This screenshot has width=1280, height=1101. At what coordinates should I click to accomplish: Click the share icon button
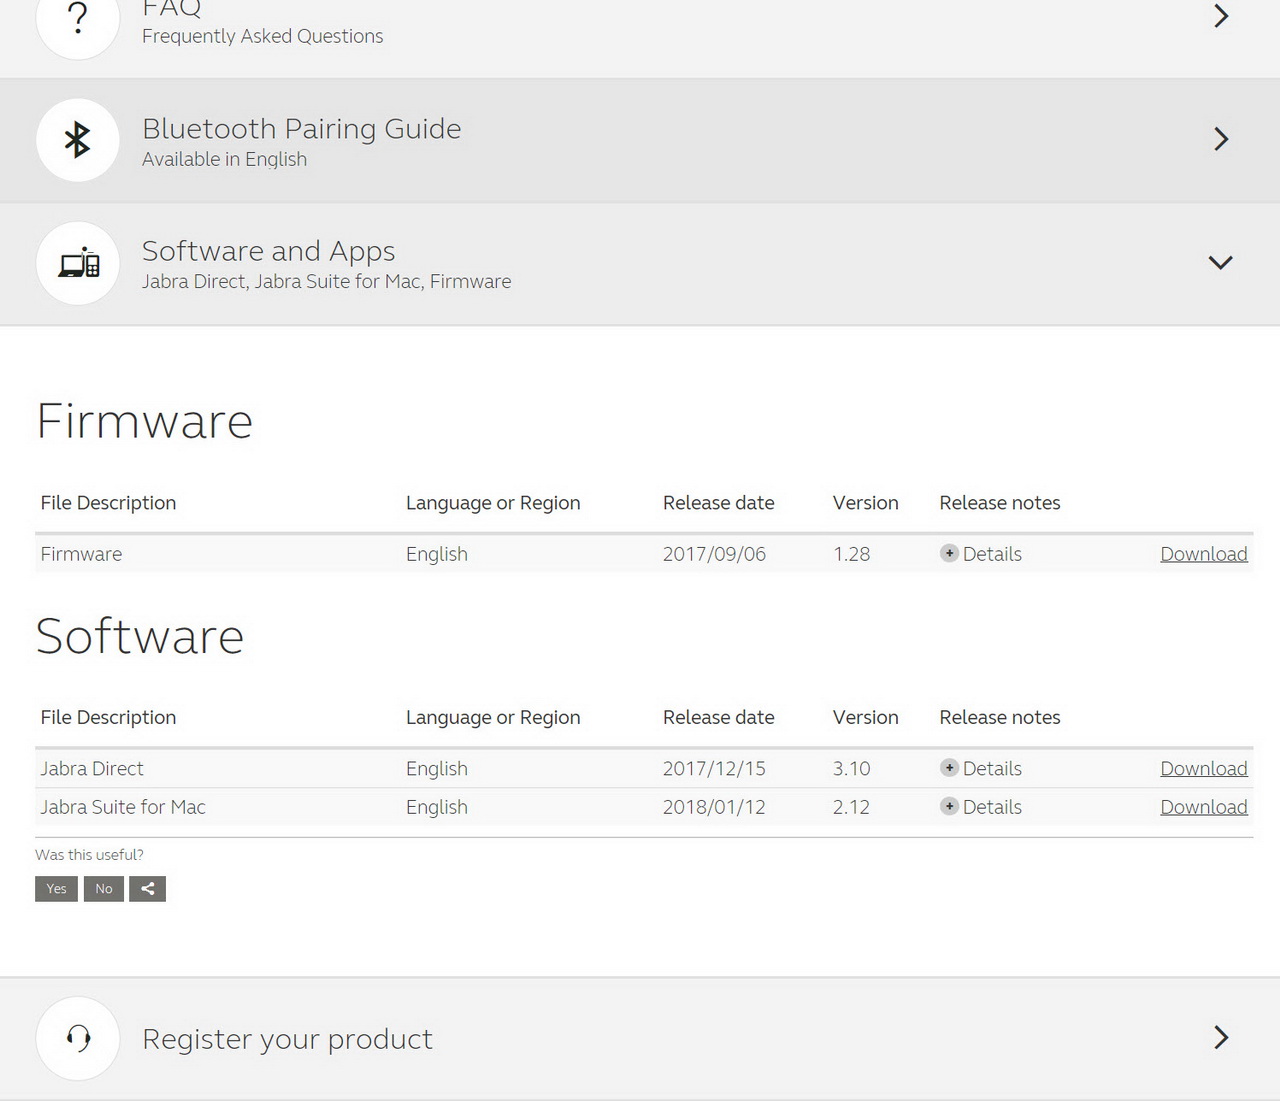147,889
